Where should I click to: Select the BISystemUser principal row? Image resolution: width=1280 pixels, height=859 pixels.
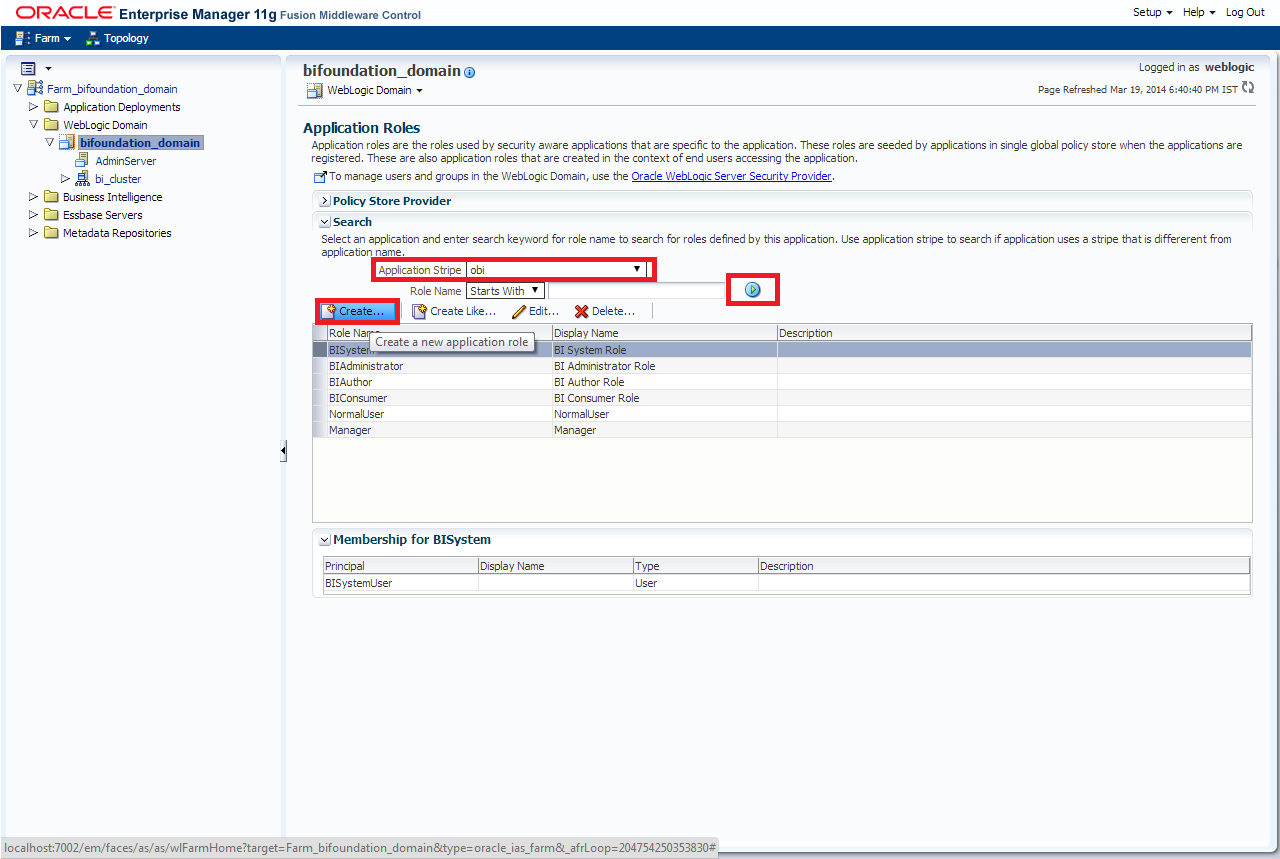785,583
